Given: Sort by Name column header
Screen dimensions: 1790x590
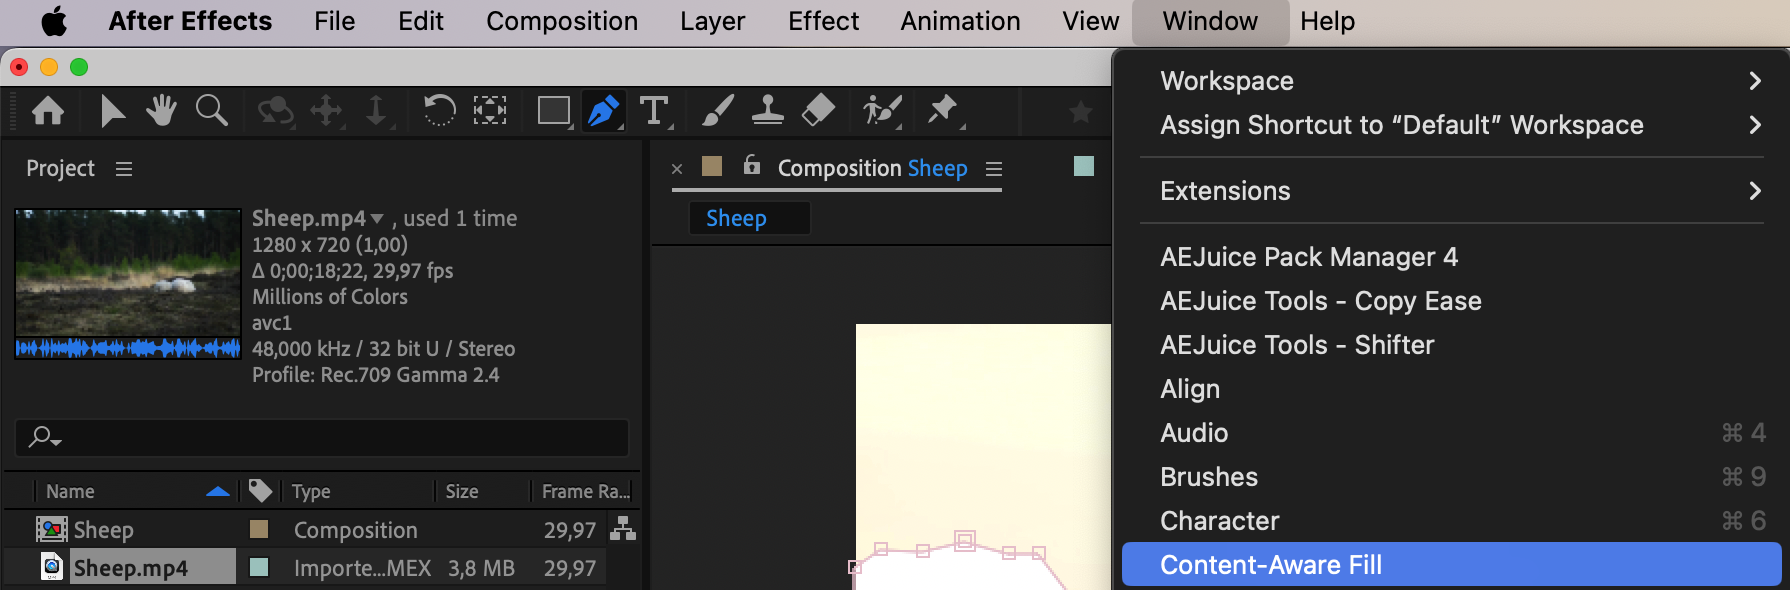Looking at the screenshot, I should (70, 491).
